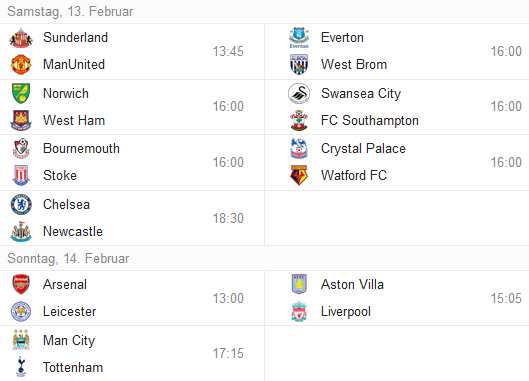Click the 15:05 Aston Villa kickoff time
This screenshot has height=381, width=529.
coord(506,298)
